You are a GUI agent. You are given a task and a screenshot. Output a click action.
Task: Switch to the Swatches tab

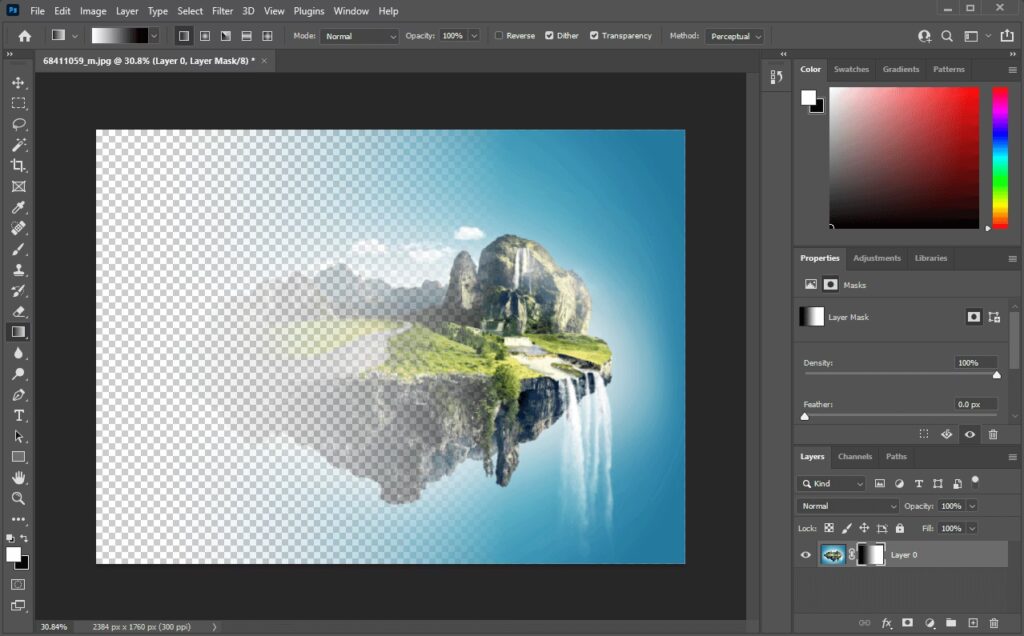tap(851, 69)
